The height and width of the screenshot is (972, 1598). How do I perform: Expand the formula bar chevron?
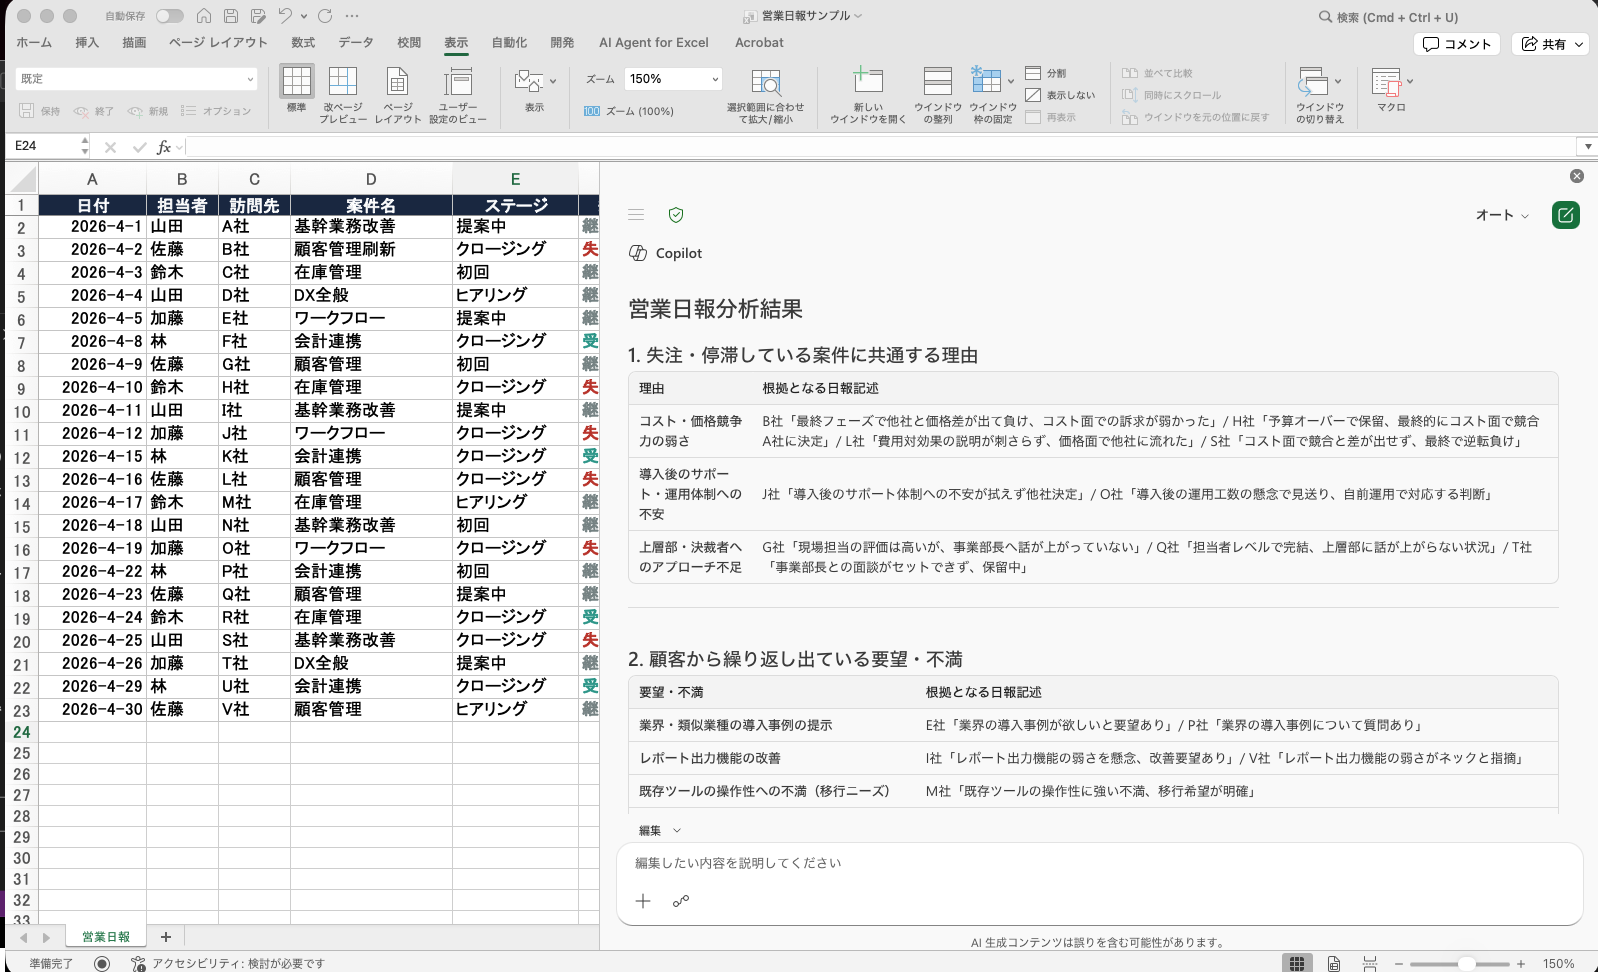(x=1587, y=147)
